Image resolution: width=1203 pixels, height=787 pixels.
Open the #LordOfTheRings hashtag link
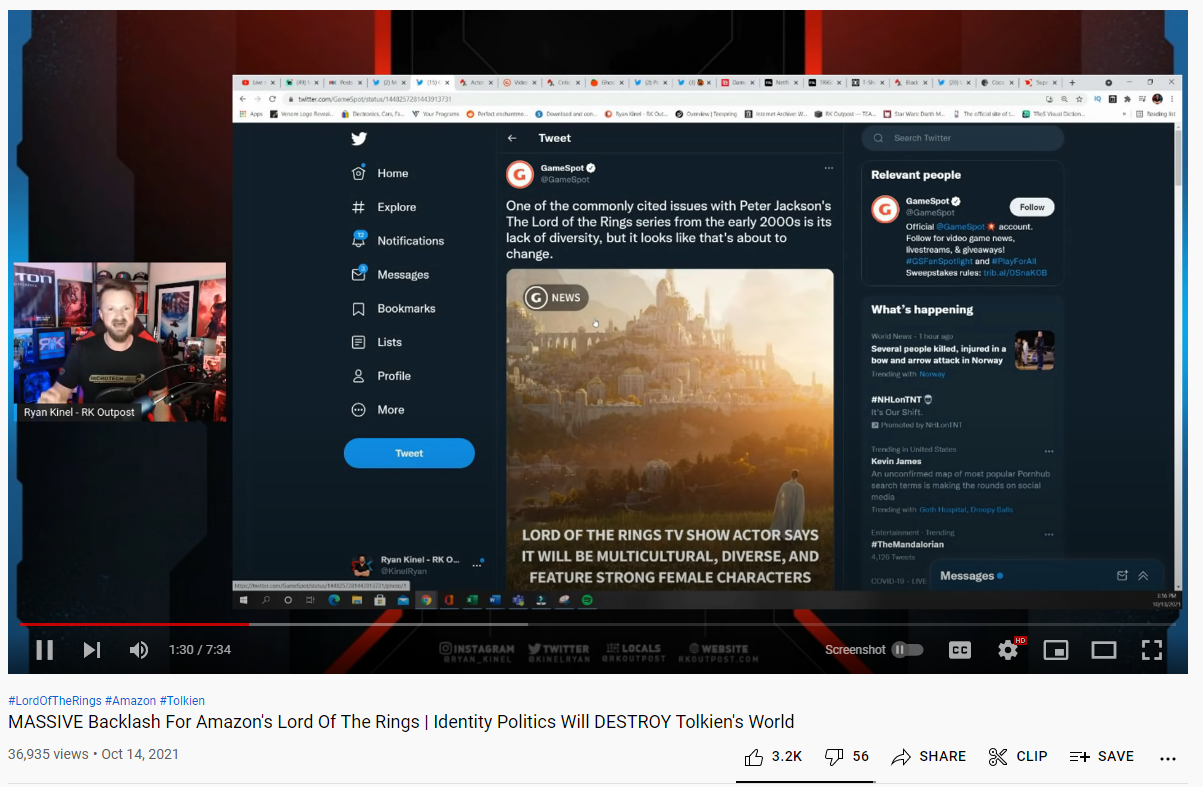pos(54,701)
